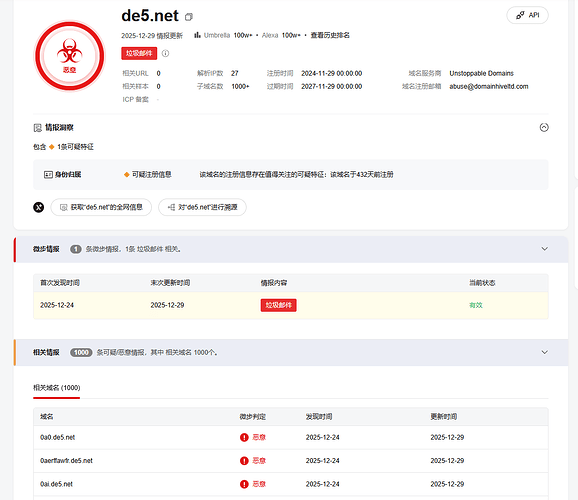The height and width of the screenshot is (500, 578).
Task: Open 0a0.de5.net domain row
Action: point(291,437)
